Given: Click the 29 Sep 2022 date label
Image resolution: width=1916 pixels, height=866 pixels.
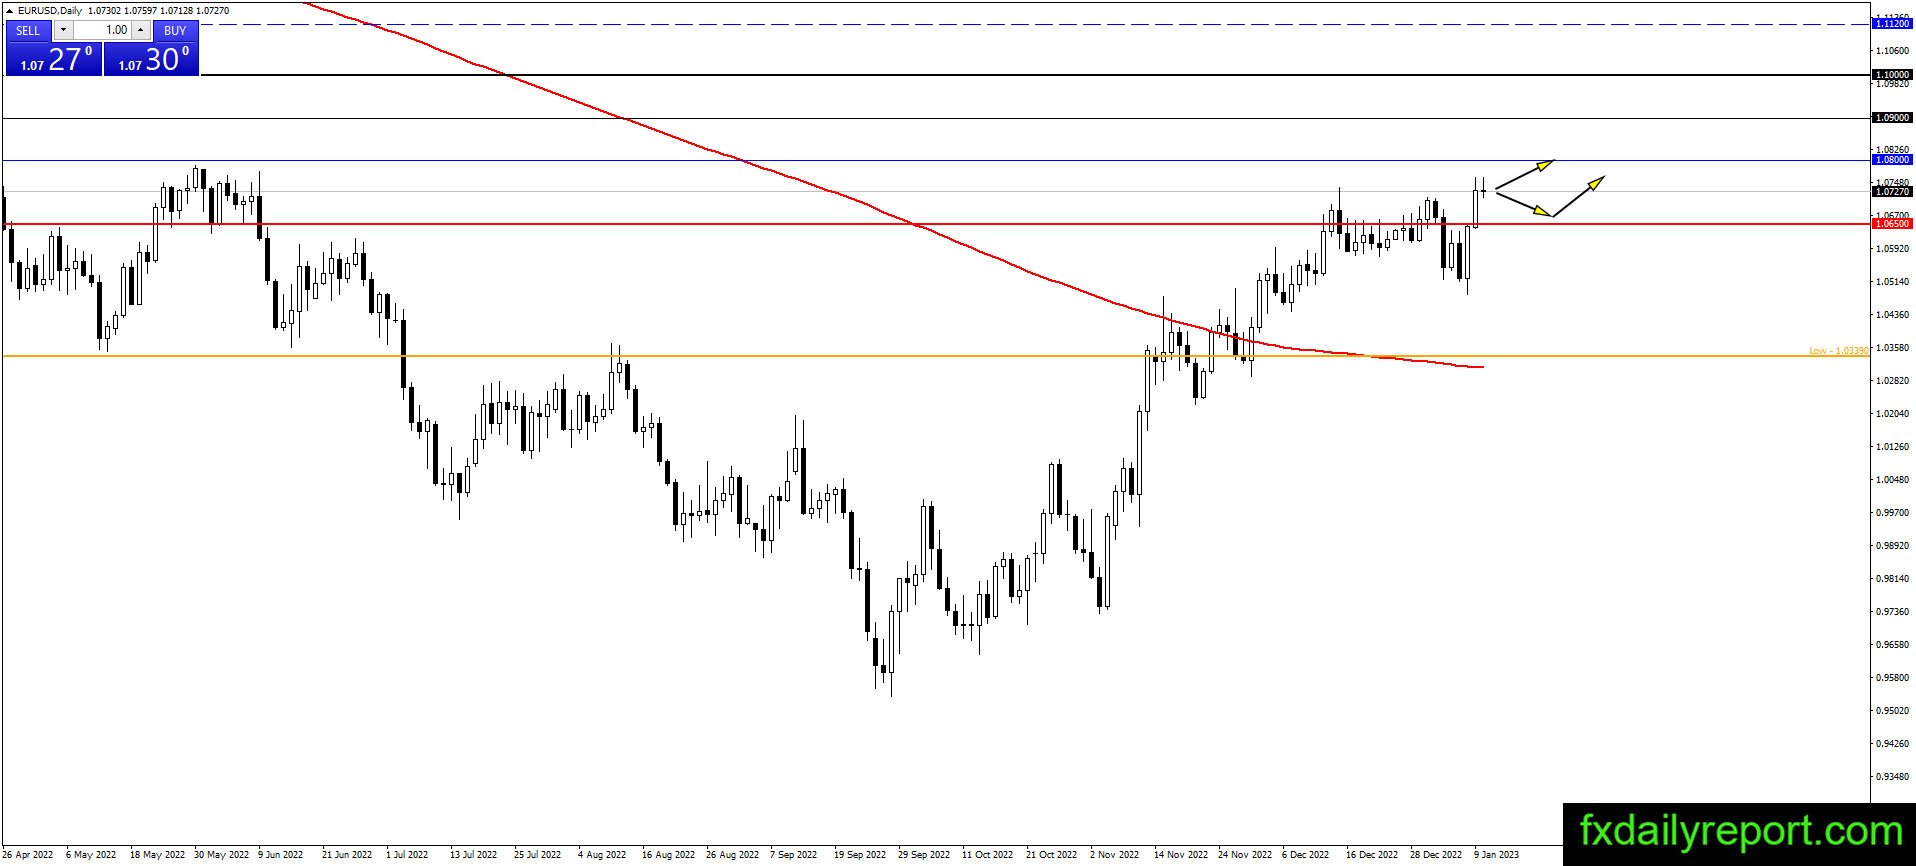Looking at the screenshot, I should (924, 855).
